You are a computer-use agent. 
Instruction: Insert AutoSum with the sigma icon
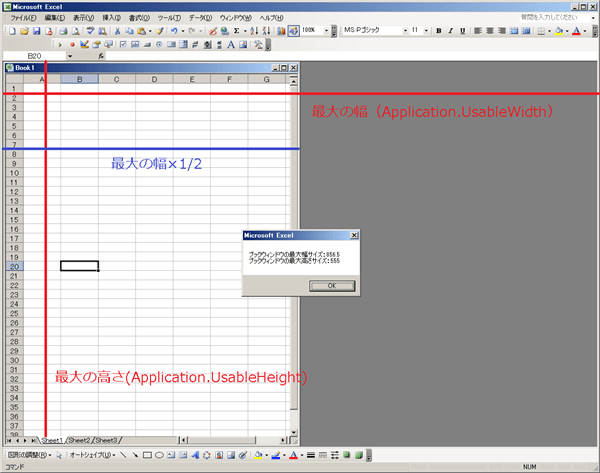click(237, 31)
